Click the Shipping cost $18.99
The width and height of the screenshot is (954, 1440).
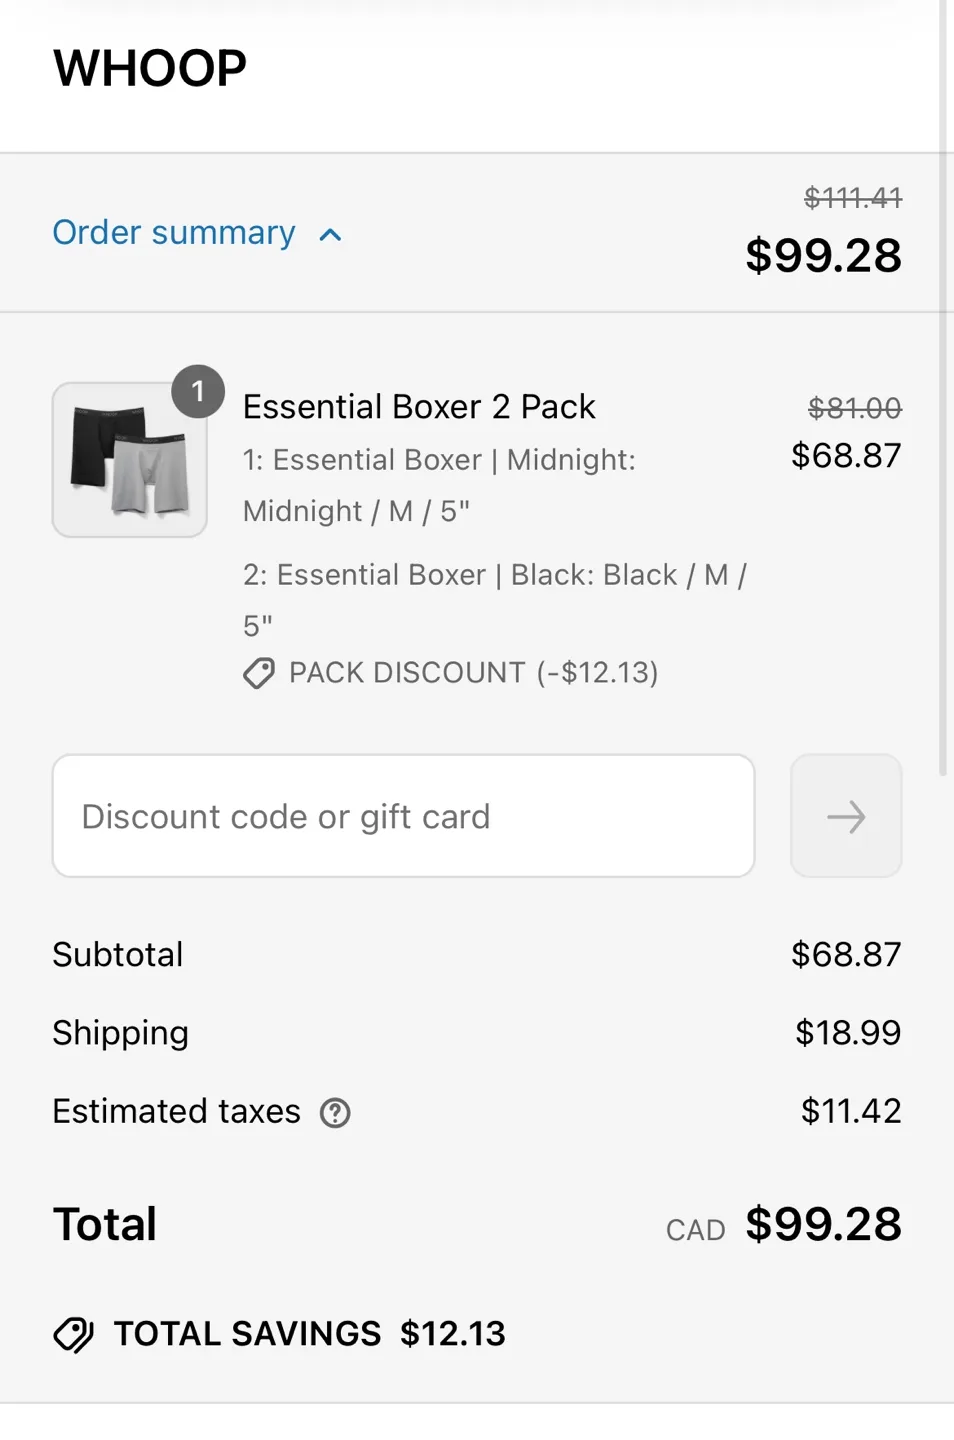coord(847,1033)
